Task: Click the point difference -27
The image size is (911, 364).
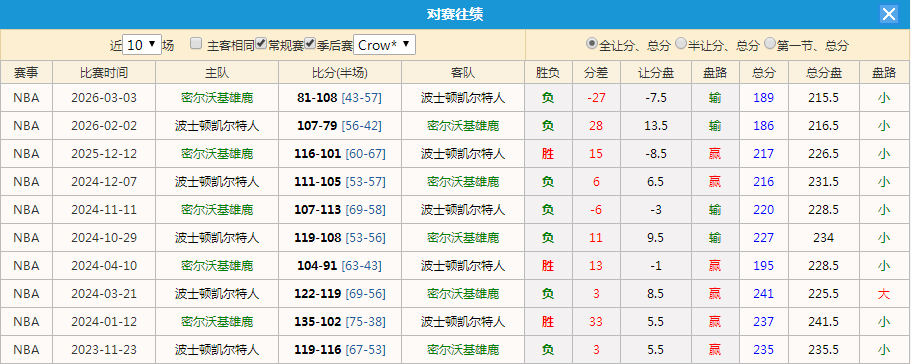Action: [596, 98]
